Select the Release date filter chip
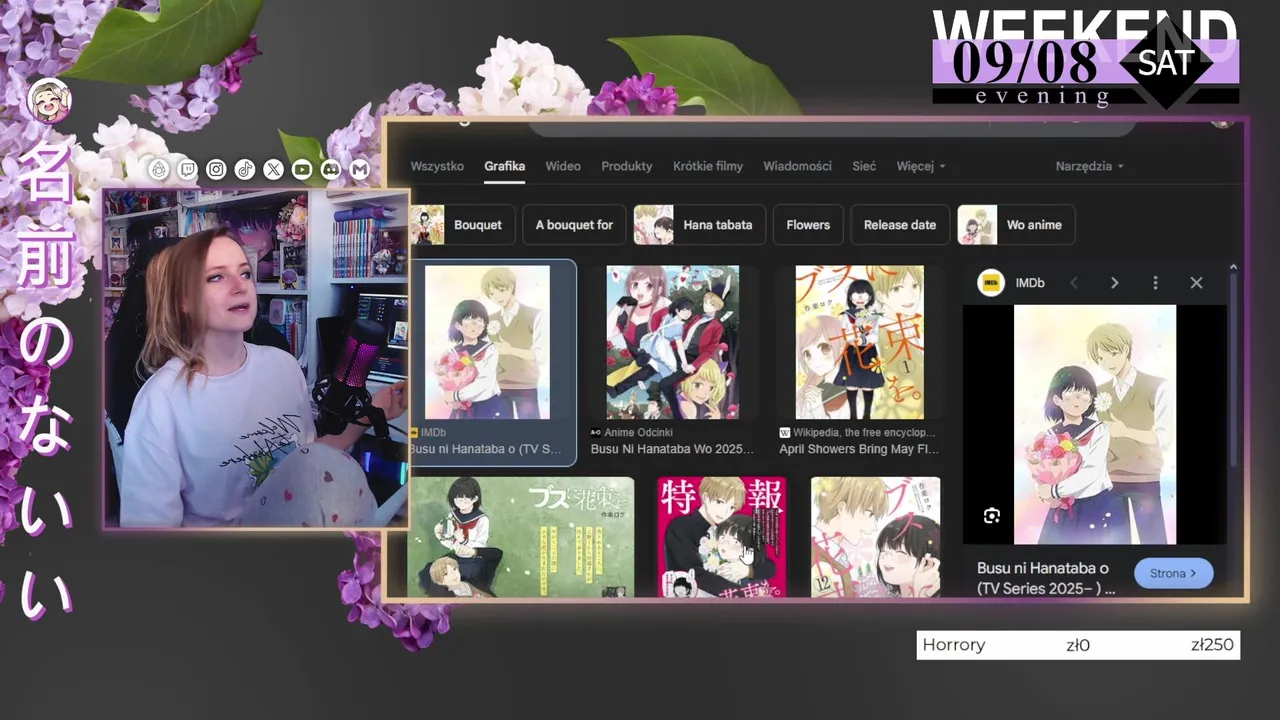Viewport: 1280px width, 720px height. 900,225
